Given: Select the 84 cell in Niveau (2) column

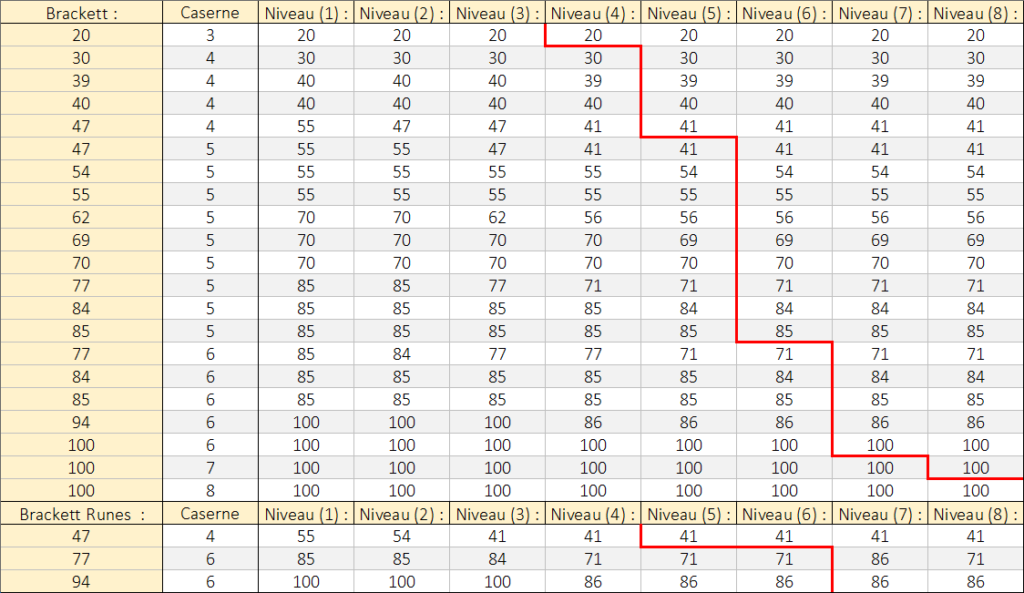Looking at the screenshot, I should click(x=401, y=354).
